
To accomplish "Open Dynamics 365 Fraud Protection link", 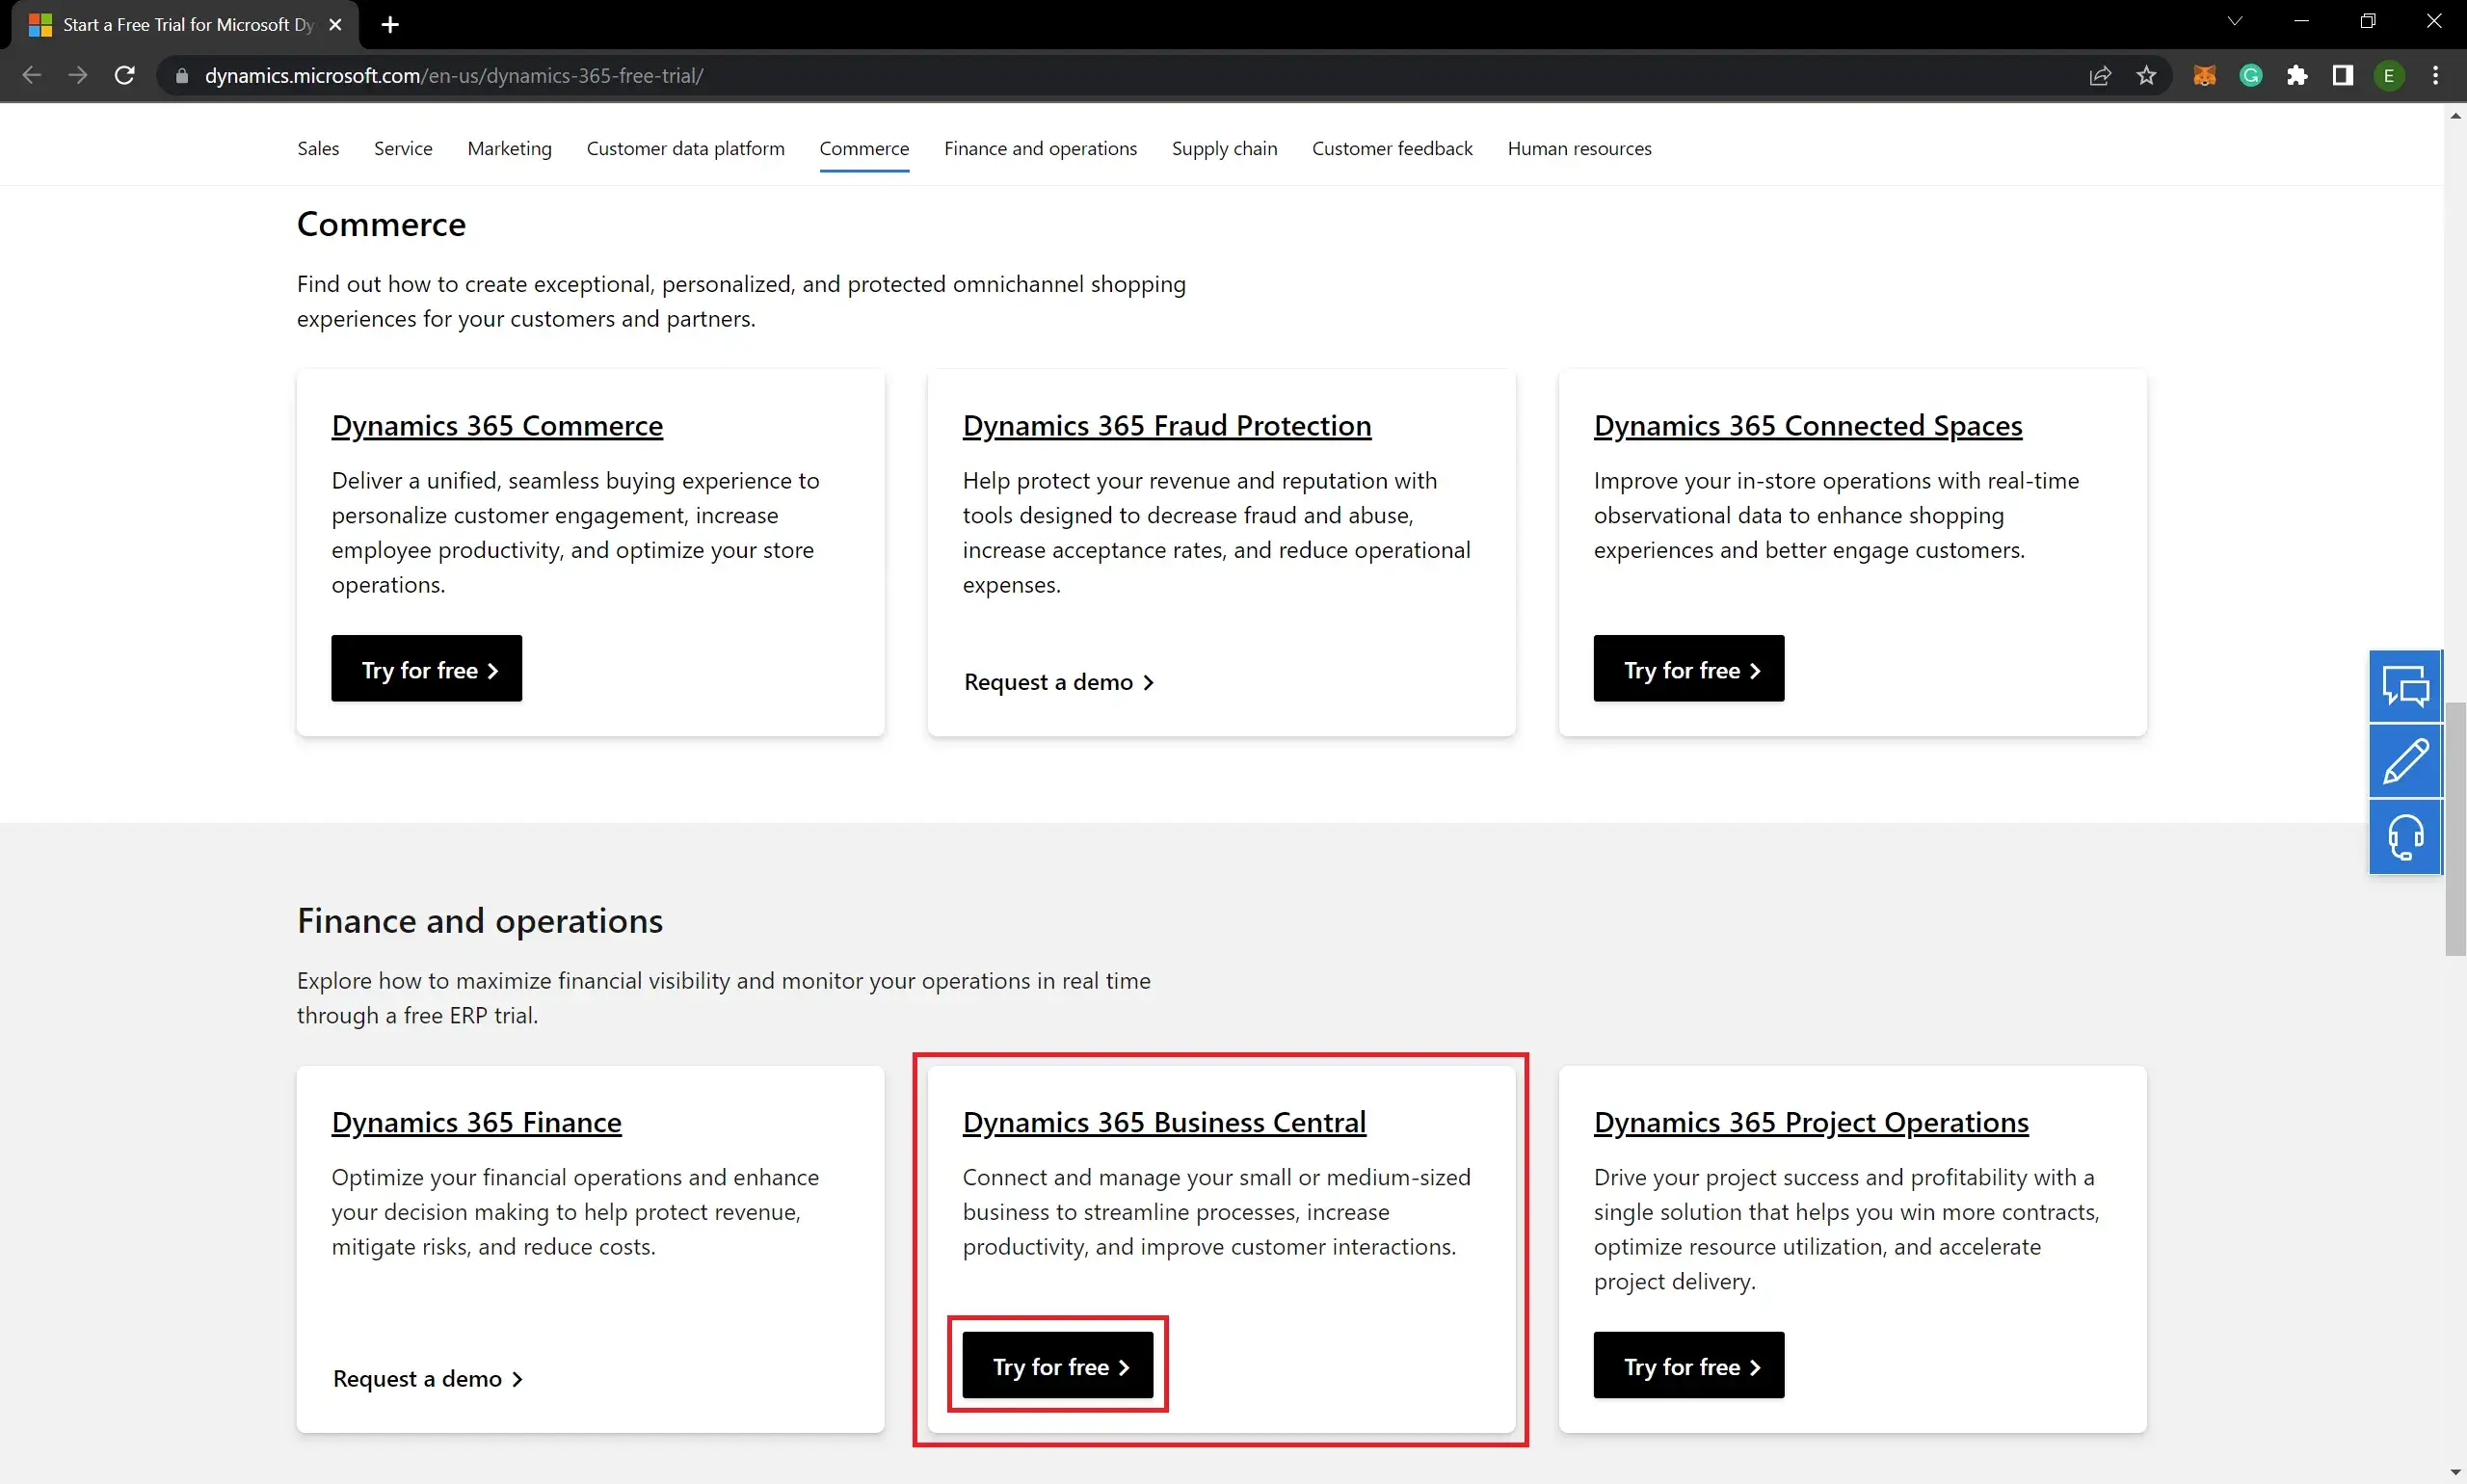I will point(1166,426).
